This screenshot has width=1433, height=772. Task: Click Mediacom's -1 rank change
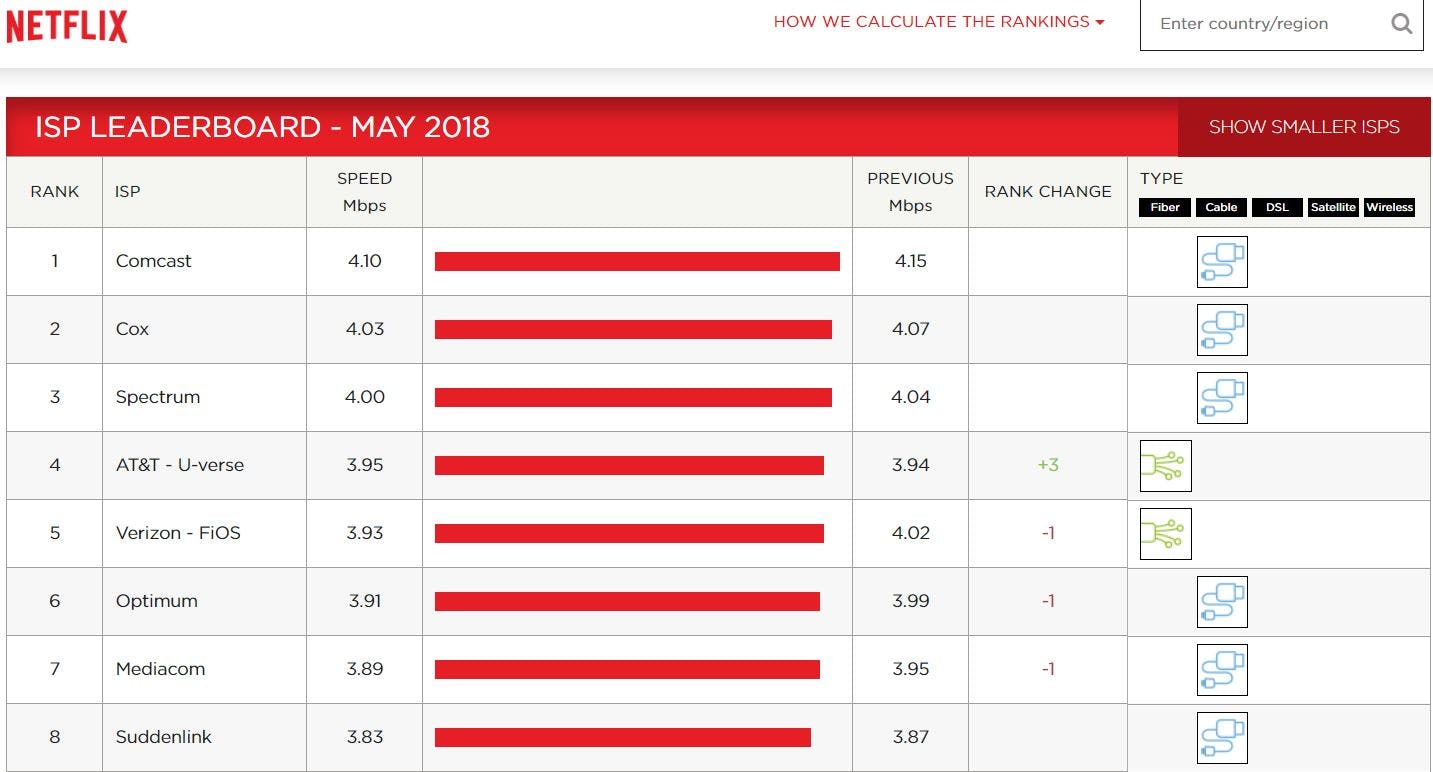pos(1048,669)
